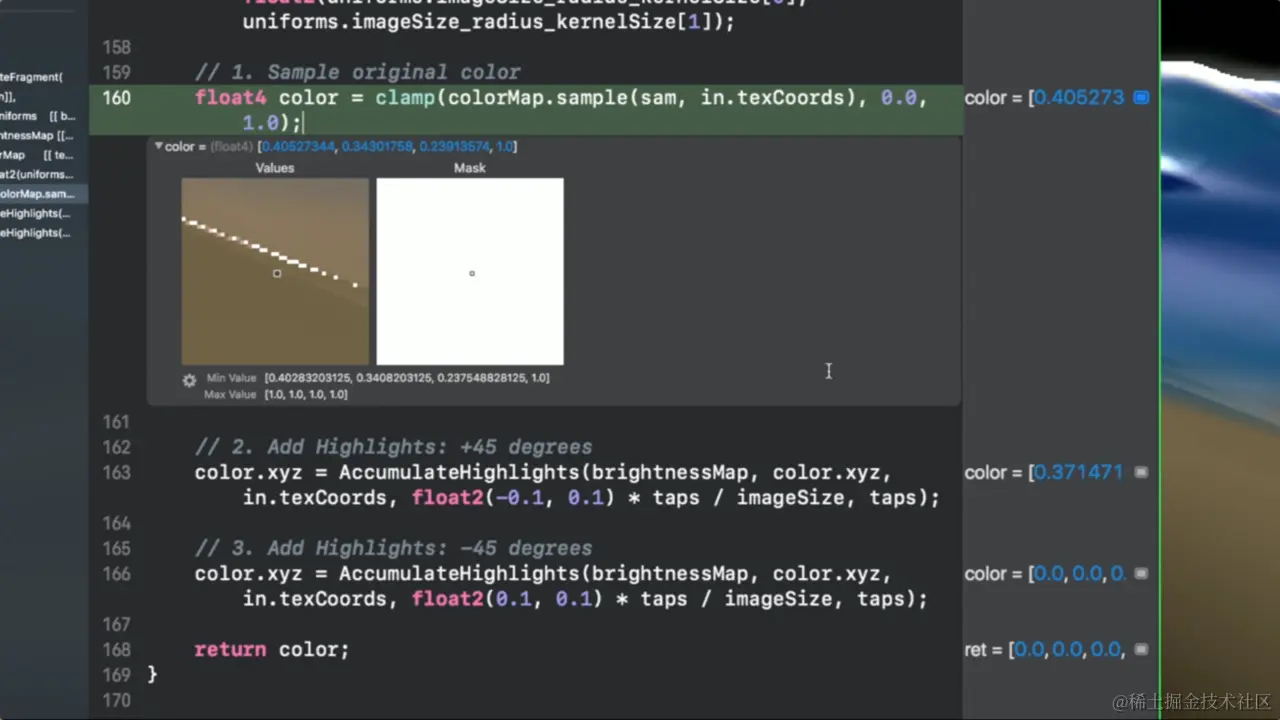
Task: Open the gear settings in the value popover
Action: tap(189, 380)
